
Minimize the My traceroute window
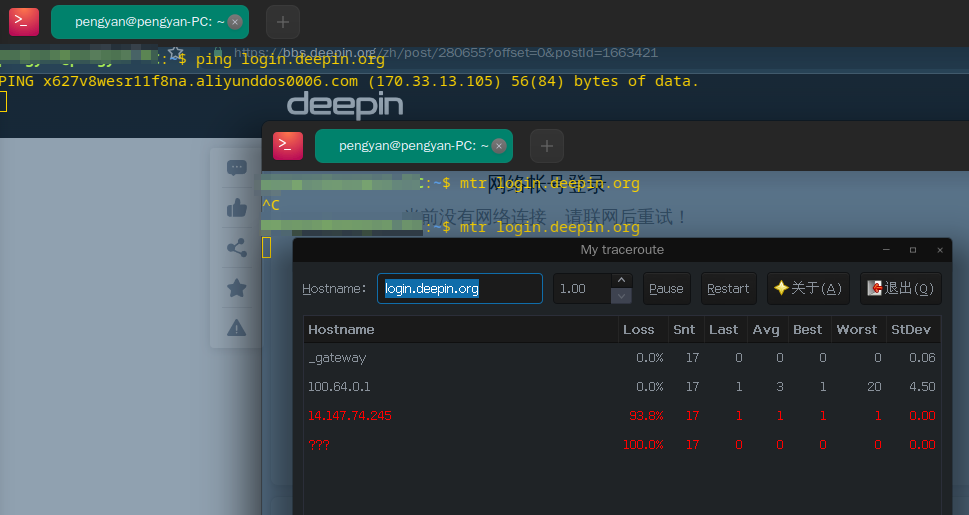click(886, 250)
